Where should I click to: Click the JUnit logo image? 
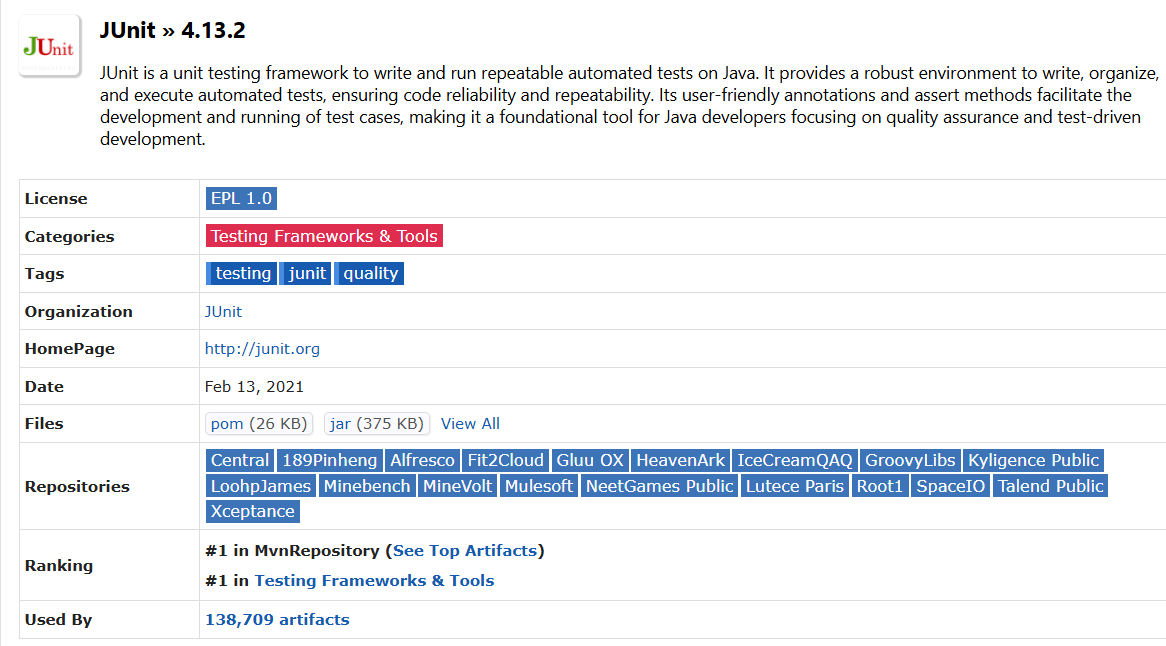coord(50,46)
